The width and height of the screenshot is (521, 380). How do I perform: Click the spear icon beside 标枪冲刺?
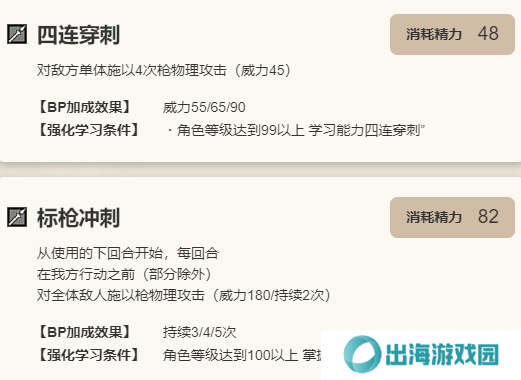[17, 217]
